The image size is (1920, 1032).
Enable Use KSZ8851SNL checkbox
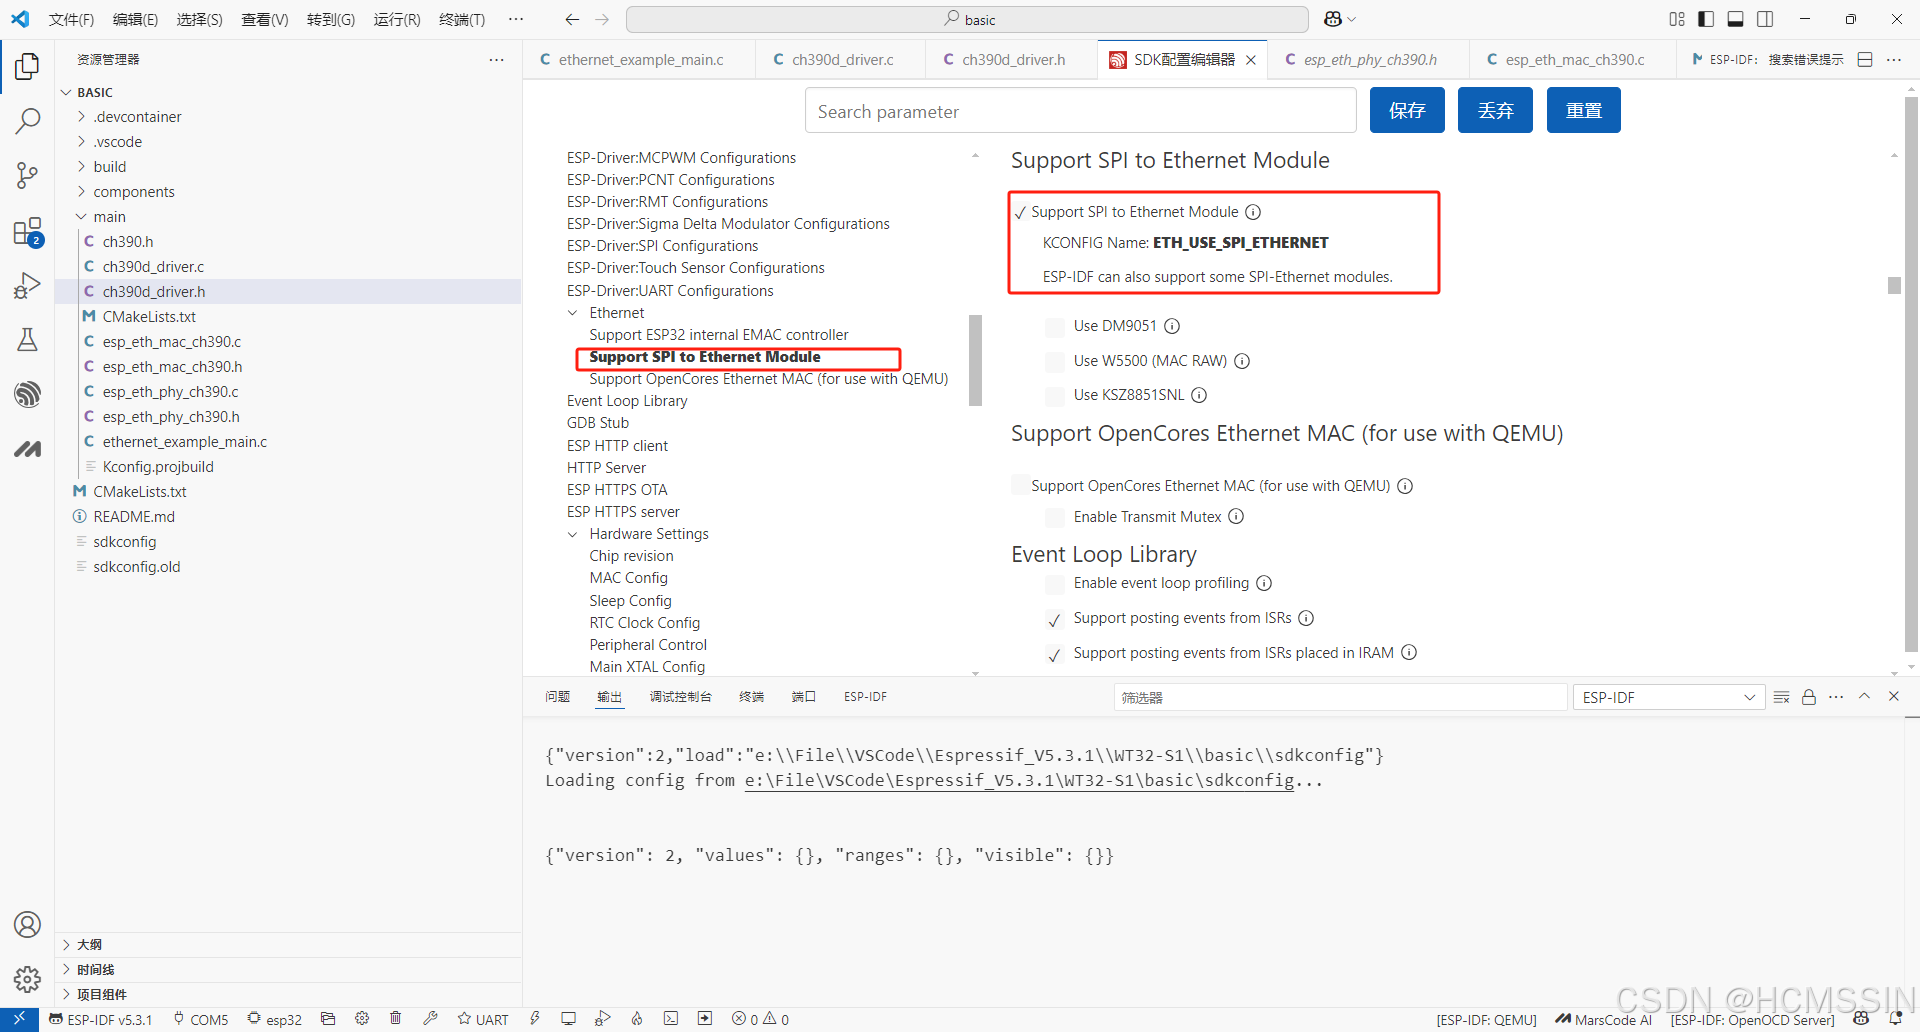click(1055, 396)
